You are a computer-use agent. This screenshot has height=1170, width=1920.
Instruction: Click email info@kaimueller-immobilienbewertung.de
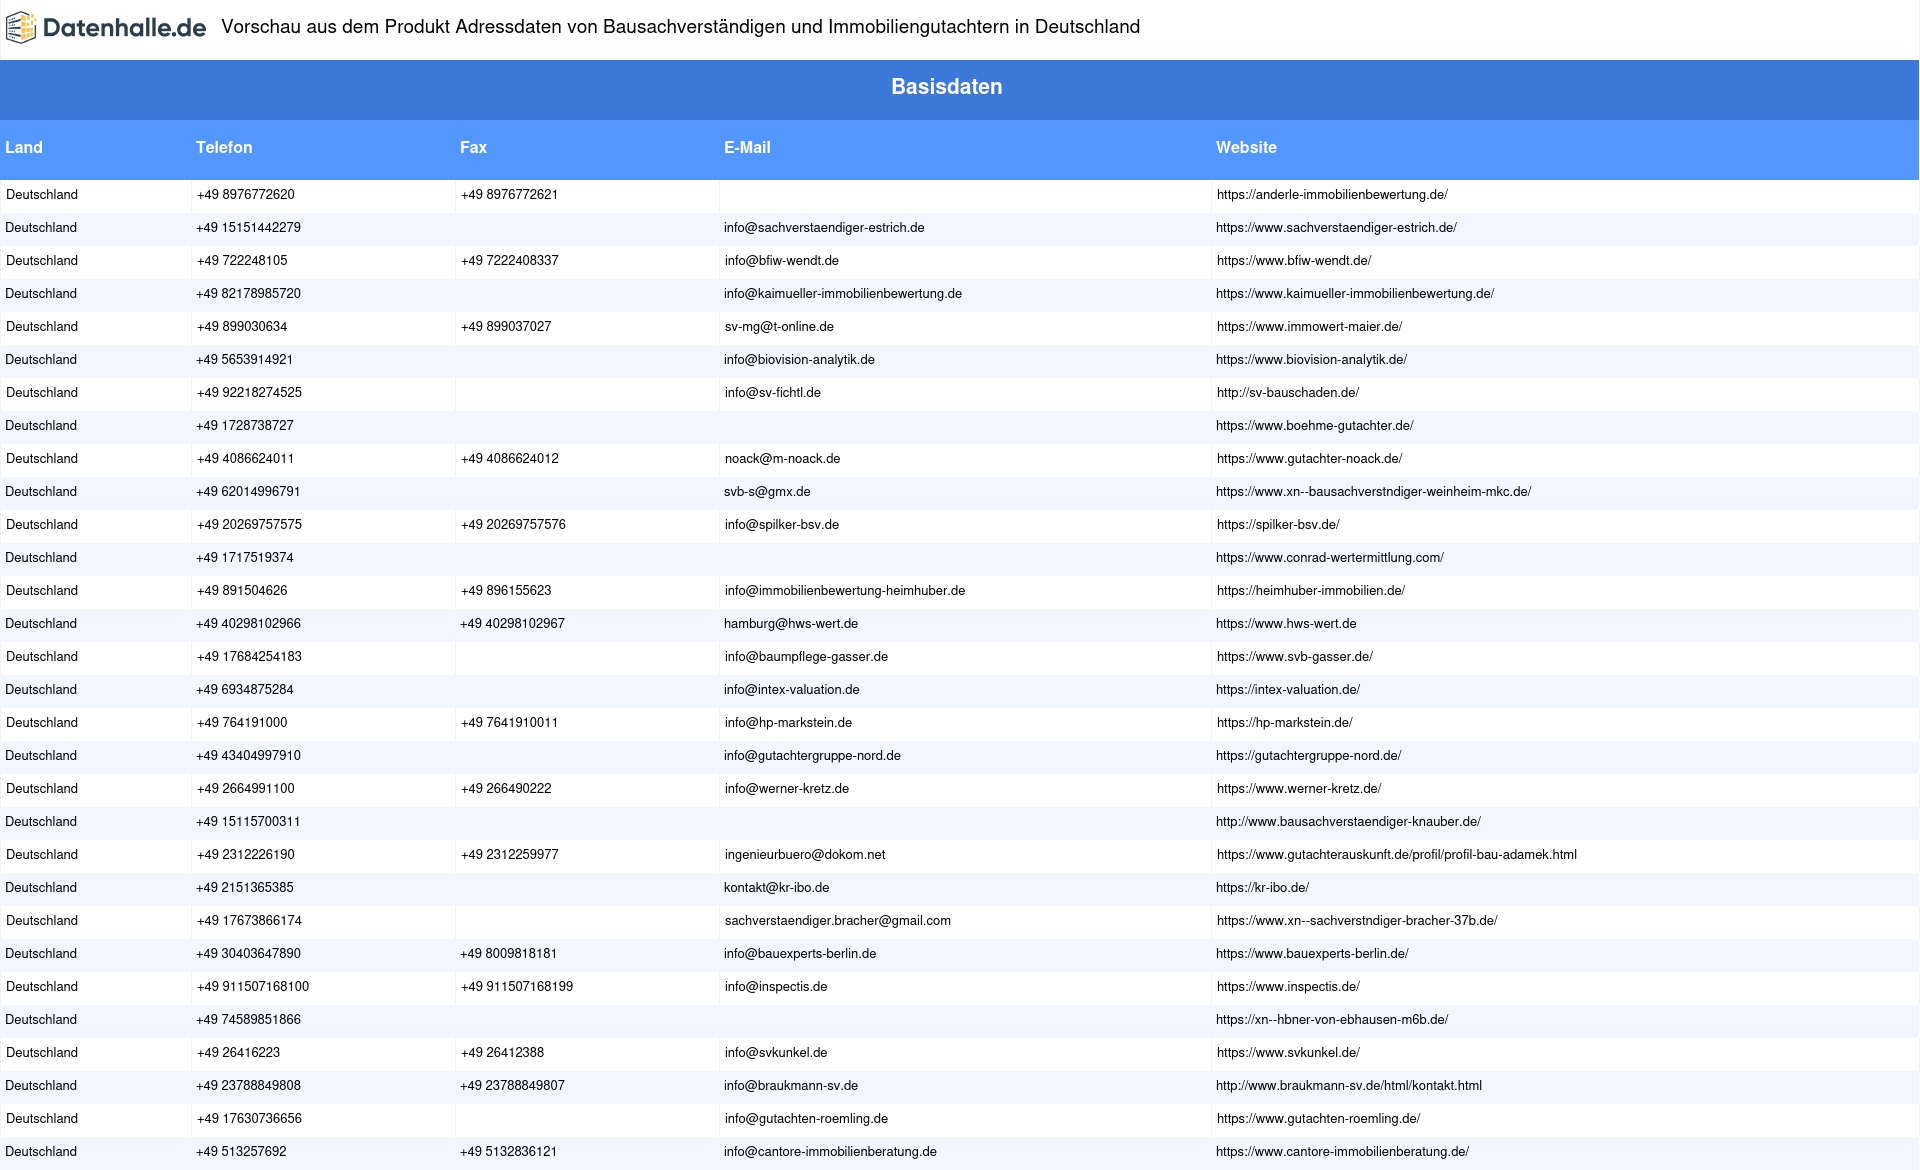point(843,294)
